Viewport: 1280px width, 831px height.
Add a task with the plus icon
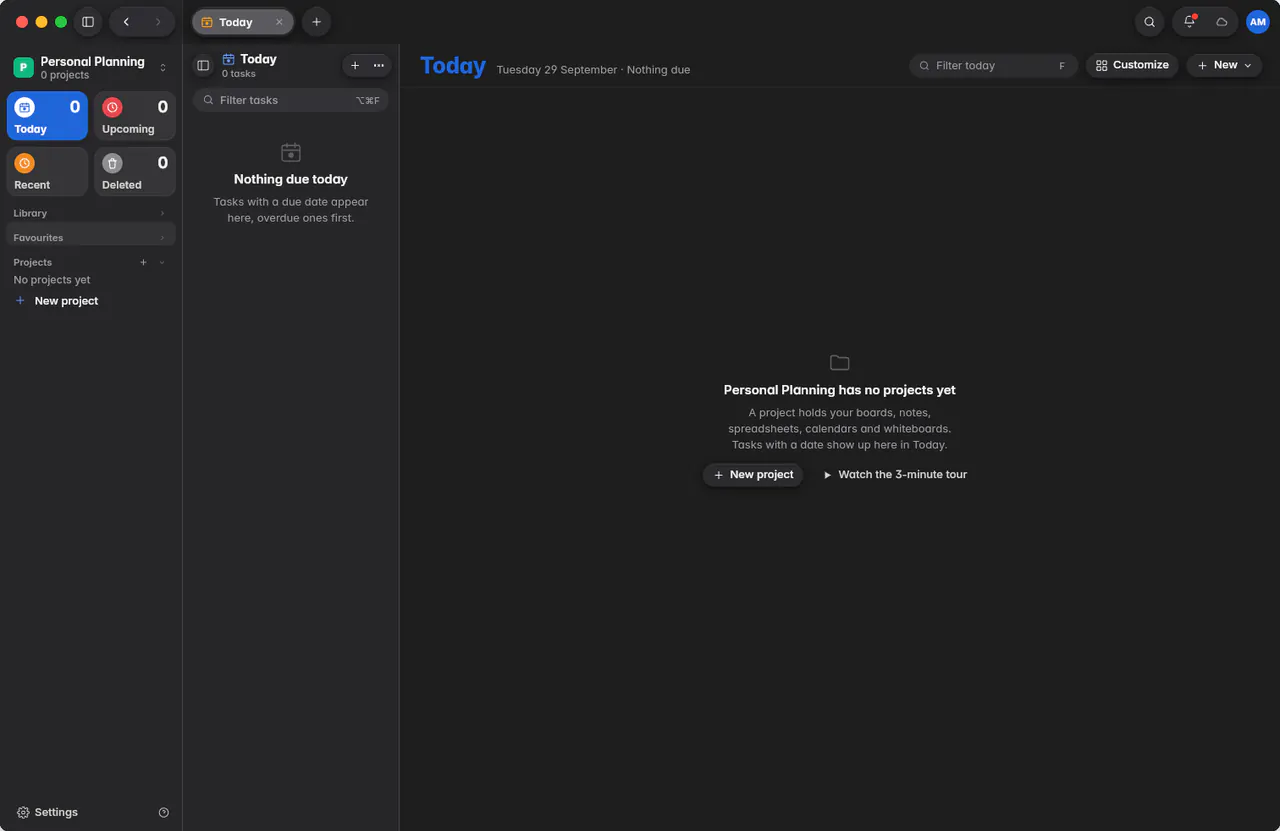pyautogui.click(x=355, y=66)
